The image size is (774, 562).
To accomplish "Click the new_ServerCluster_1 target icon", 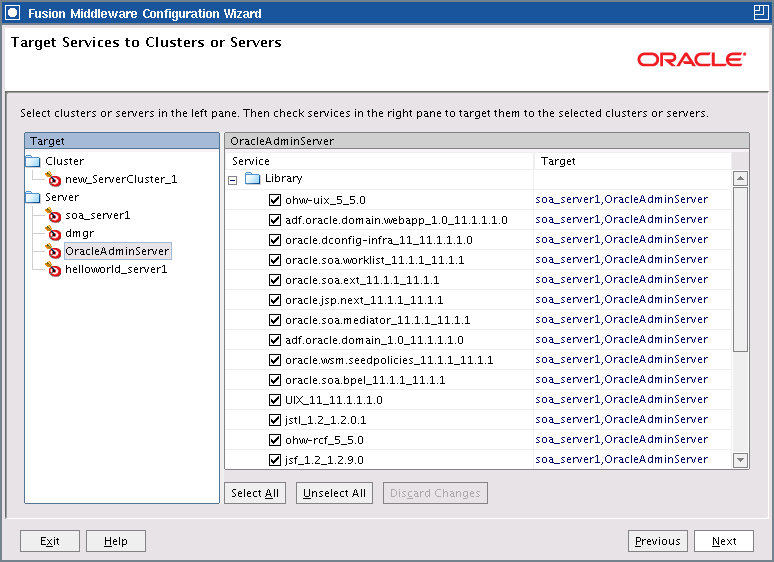I will pos(53,179).
